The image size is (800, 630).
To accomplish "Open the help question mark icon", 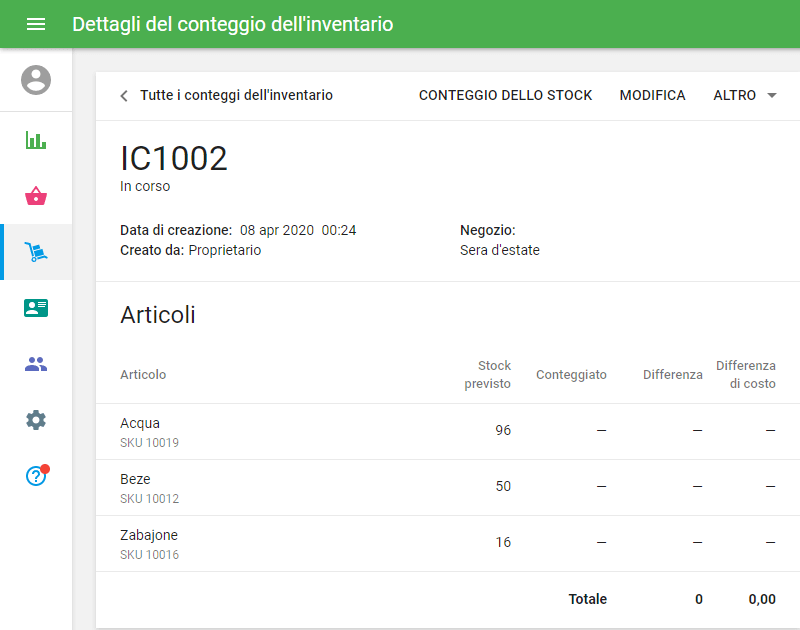I will coord(36,476).
